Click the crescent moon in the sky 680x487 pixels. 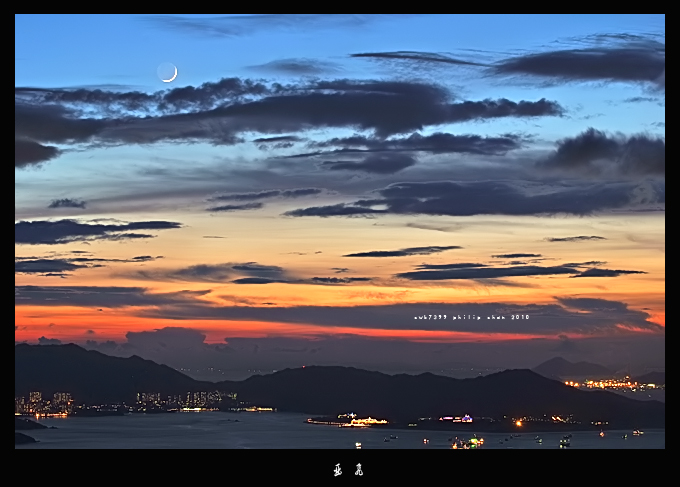tap(168, 72)
